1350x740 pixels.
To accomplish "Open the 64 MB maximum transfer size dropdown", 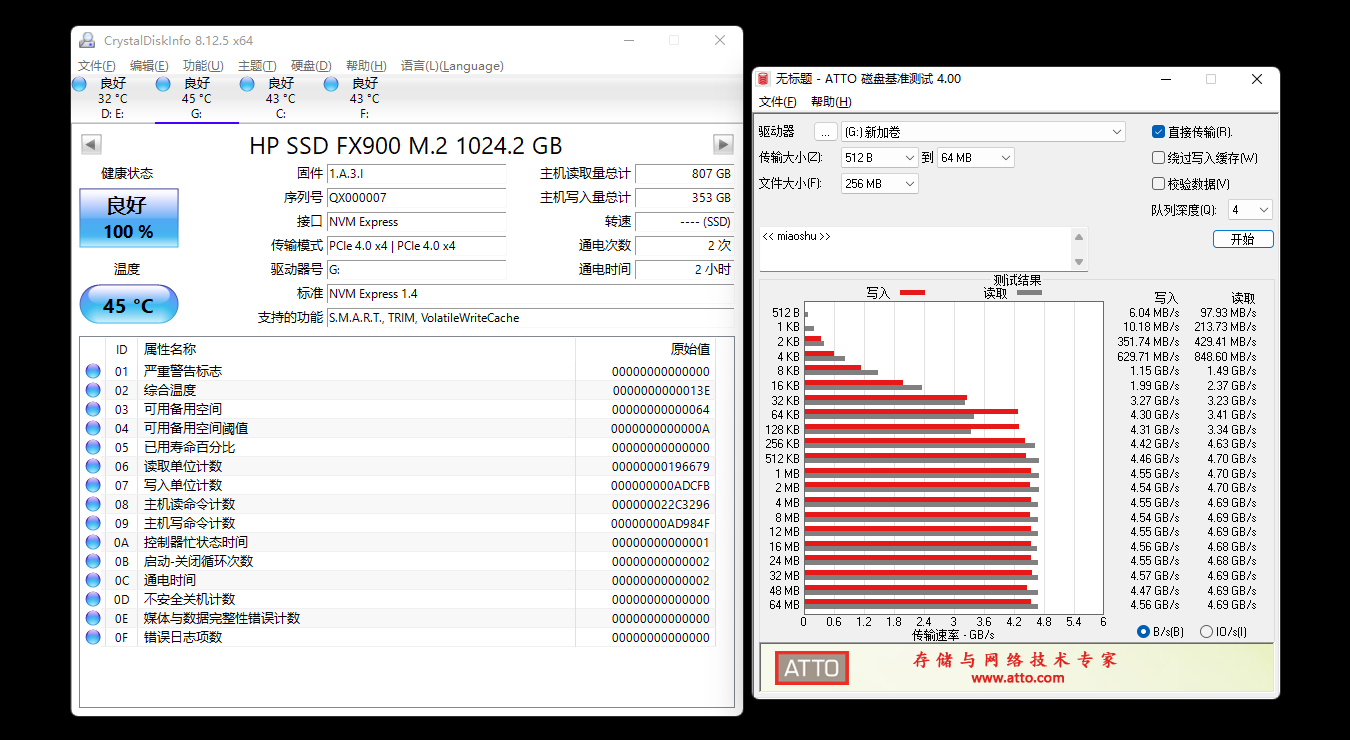I will [976, 158].
